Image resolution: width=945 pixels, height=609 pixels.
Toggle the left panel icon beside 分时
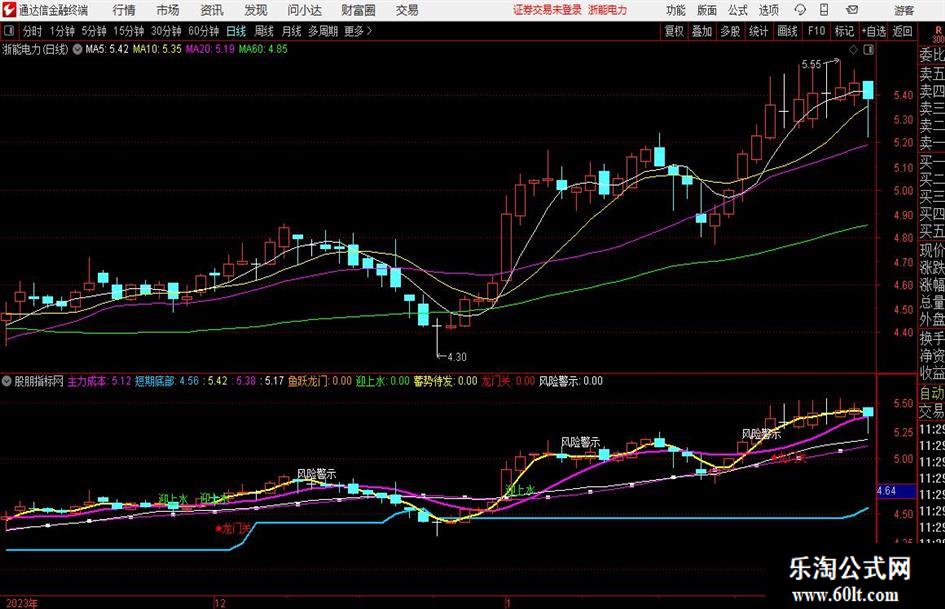coord(8,31)
